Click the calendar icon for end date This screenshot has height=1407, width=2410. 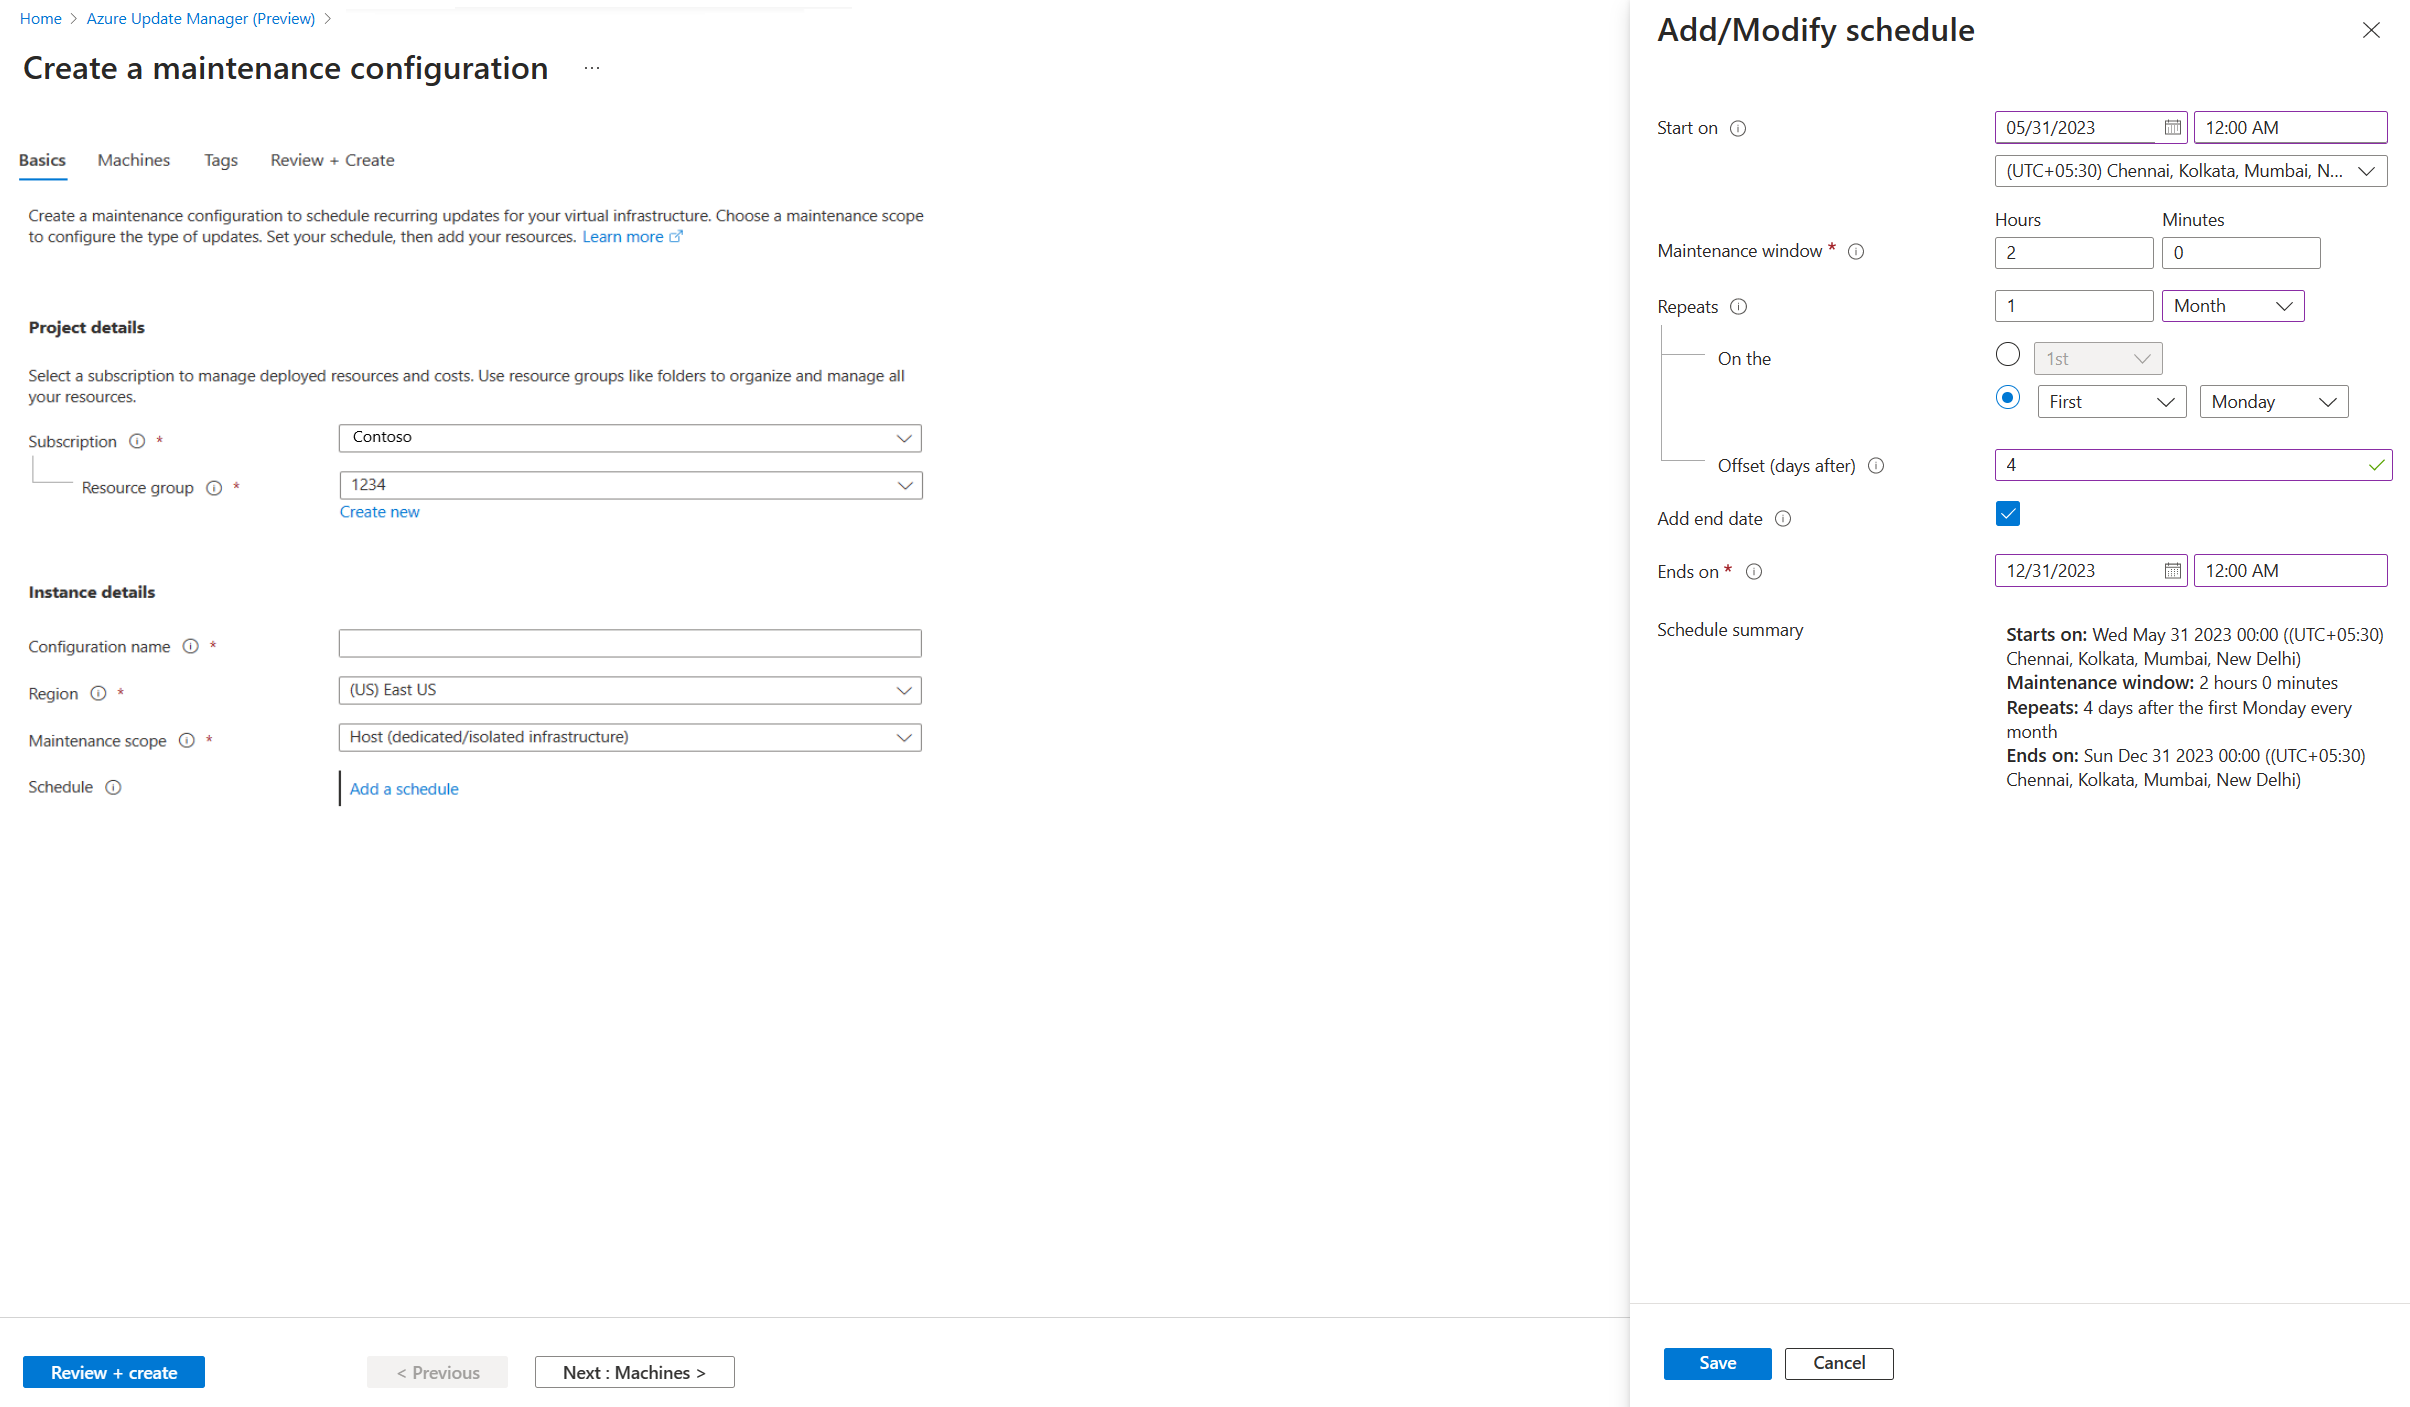coord(2174,570)
